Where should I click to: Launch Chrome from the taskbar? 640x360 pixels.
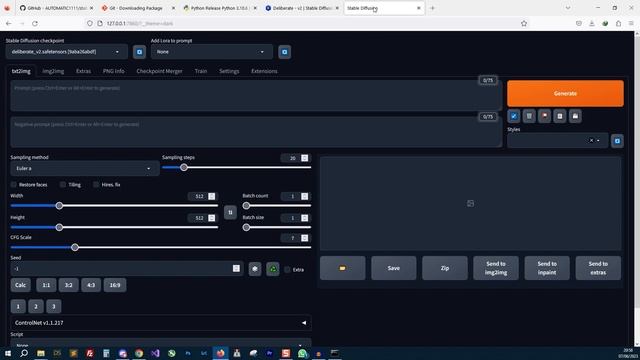click(139, 353)
